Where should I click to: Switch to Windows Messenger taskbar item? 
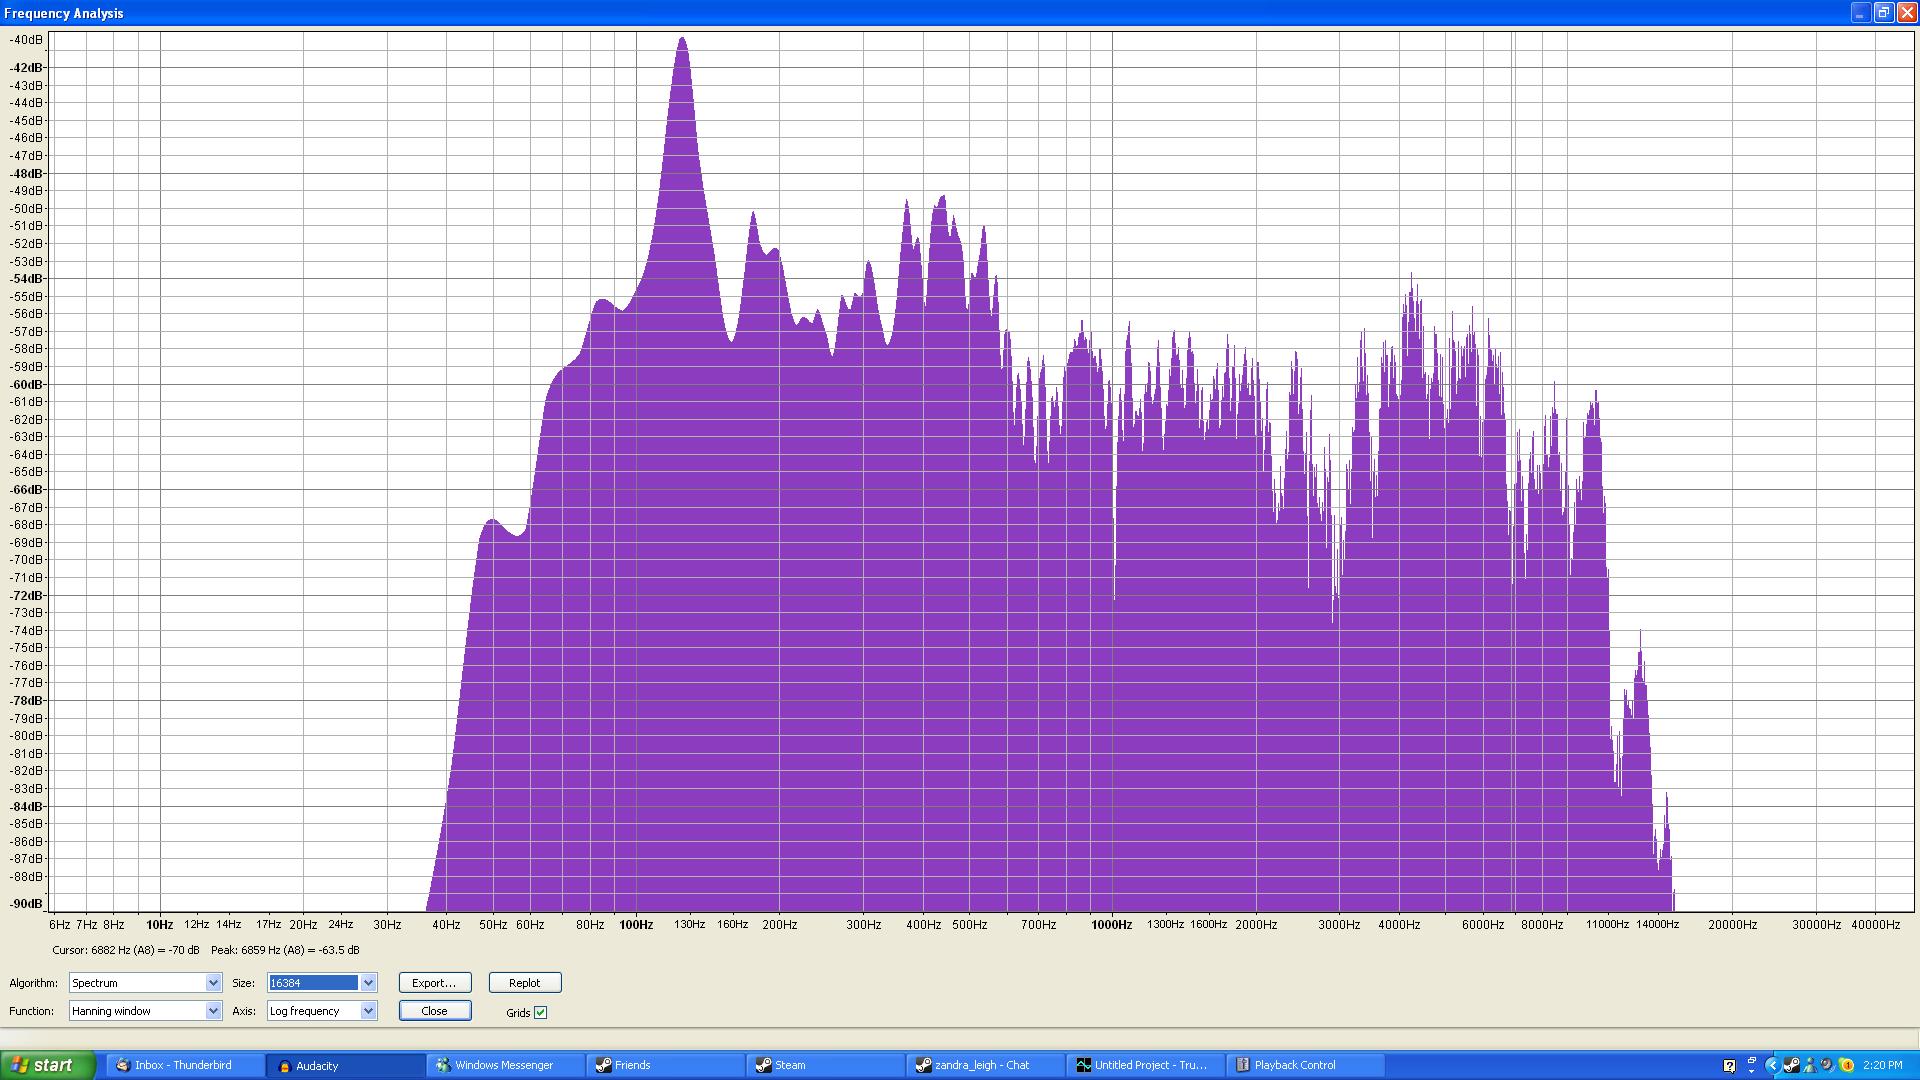[505, 1065]
